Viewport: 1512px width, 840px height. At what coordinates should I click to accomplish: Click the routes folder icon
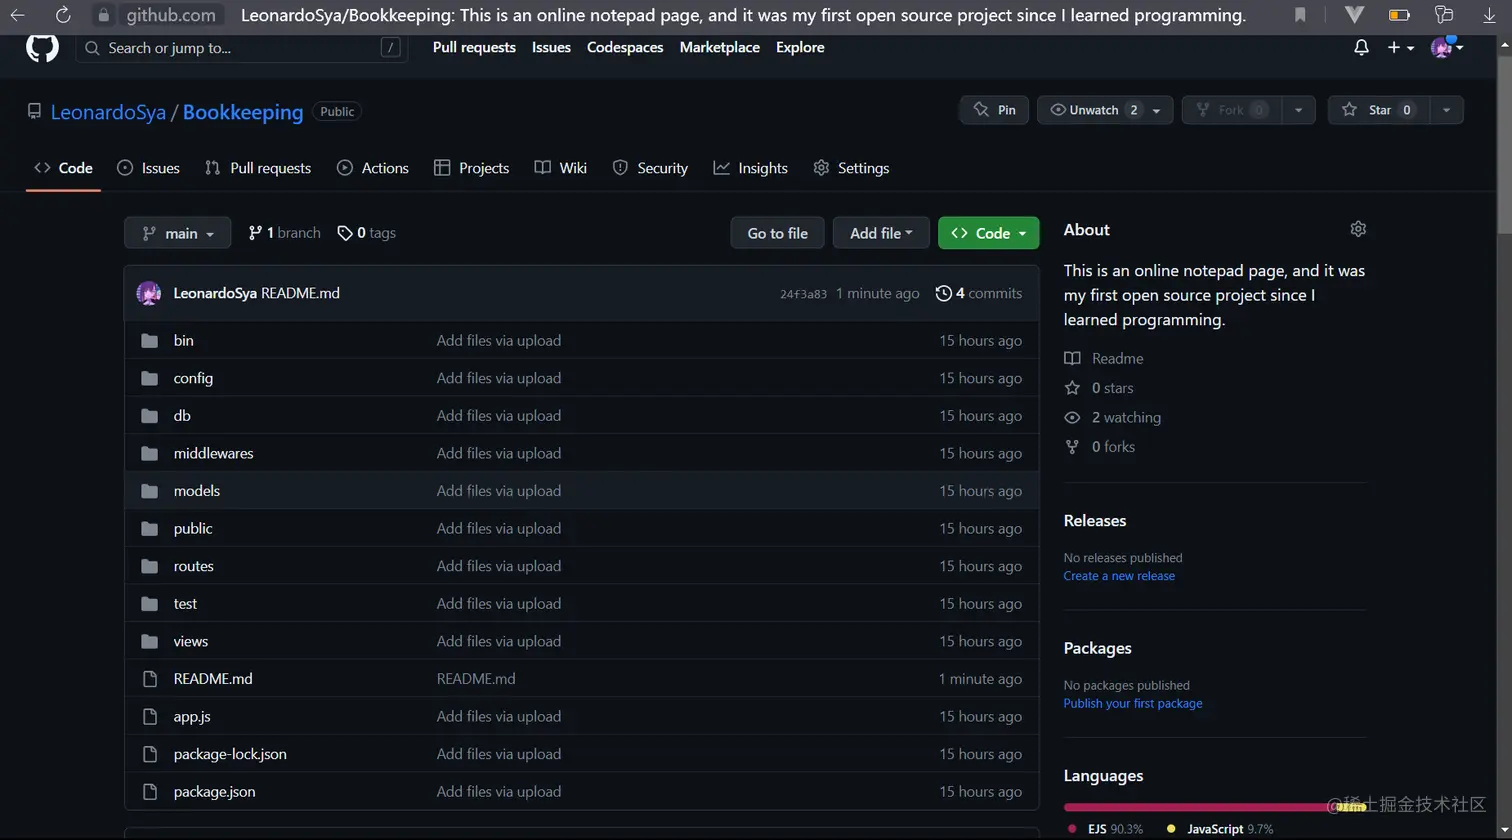(x=150, y=566)
